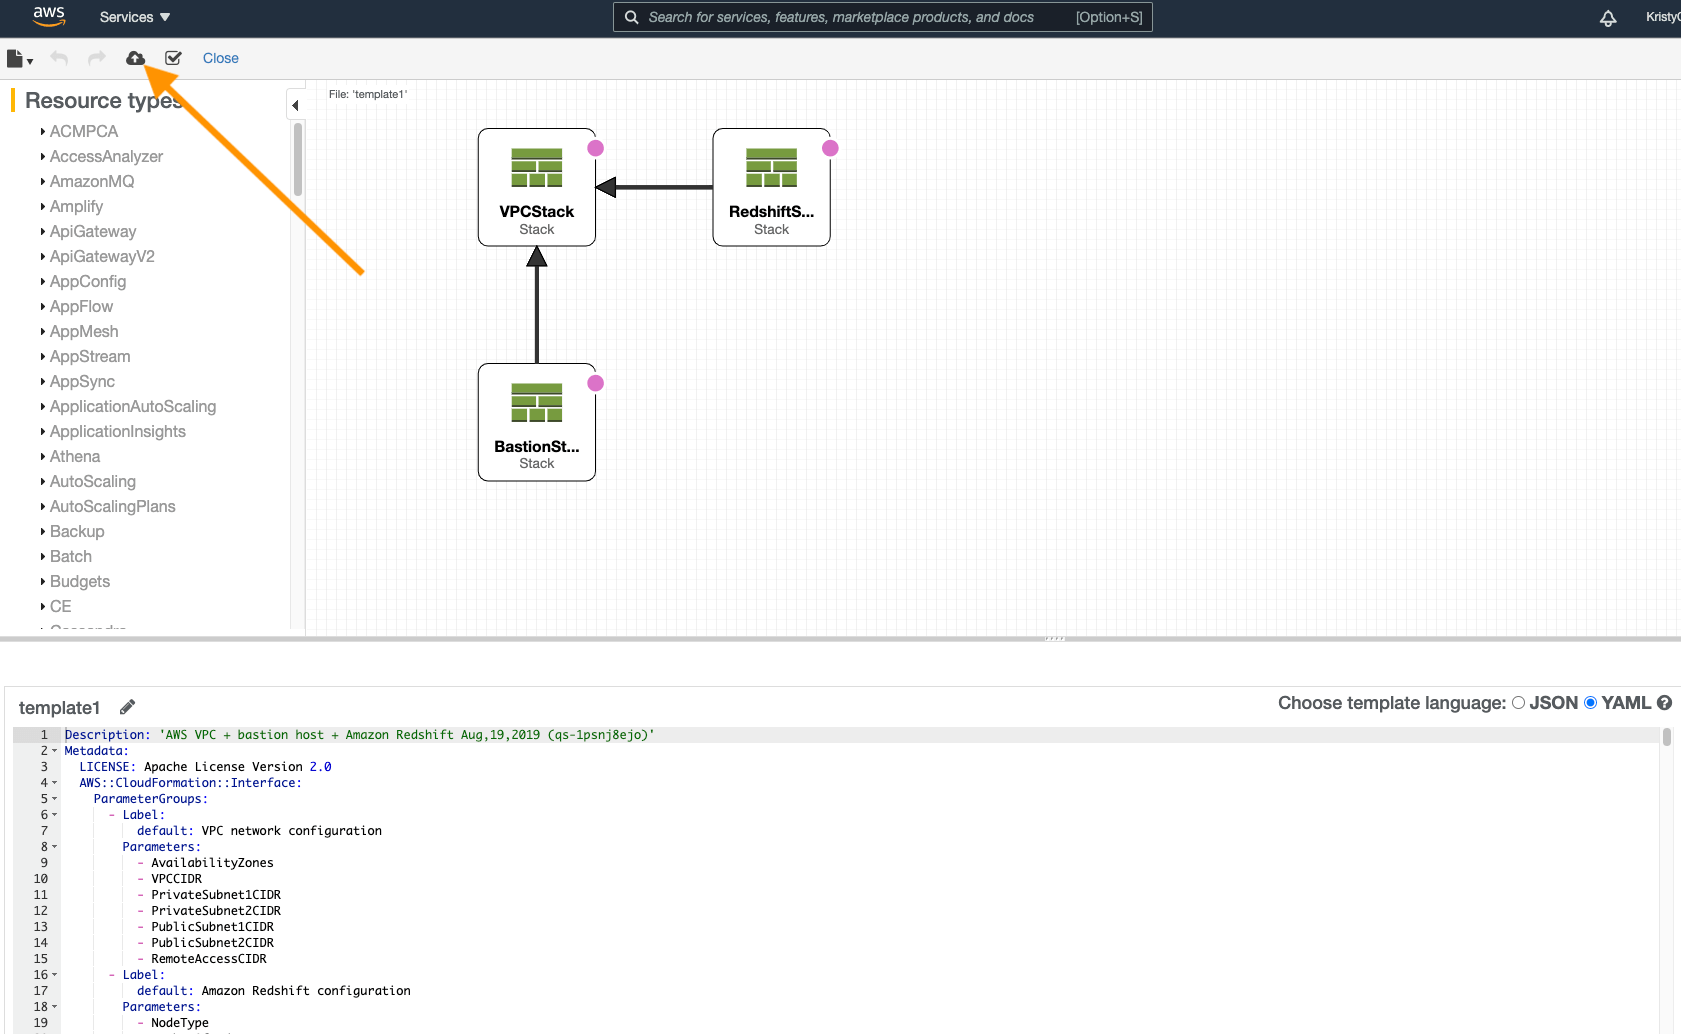Undo the last designer action

click(59, 58)
